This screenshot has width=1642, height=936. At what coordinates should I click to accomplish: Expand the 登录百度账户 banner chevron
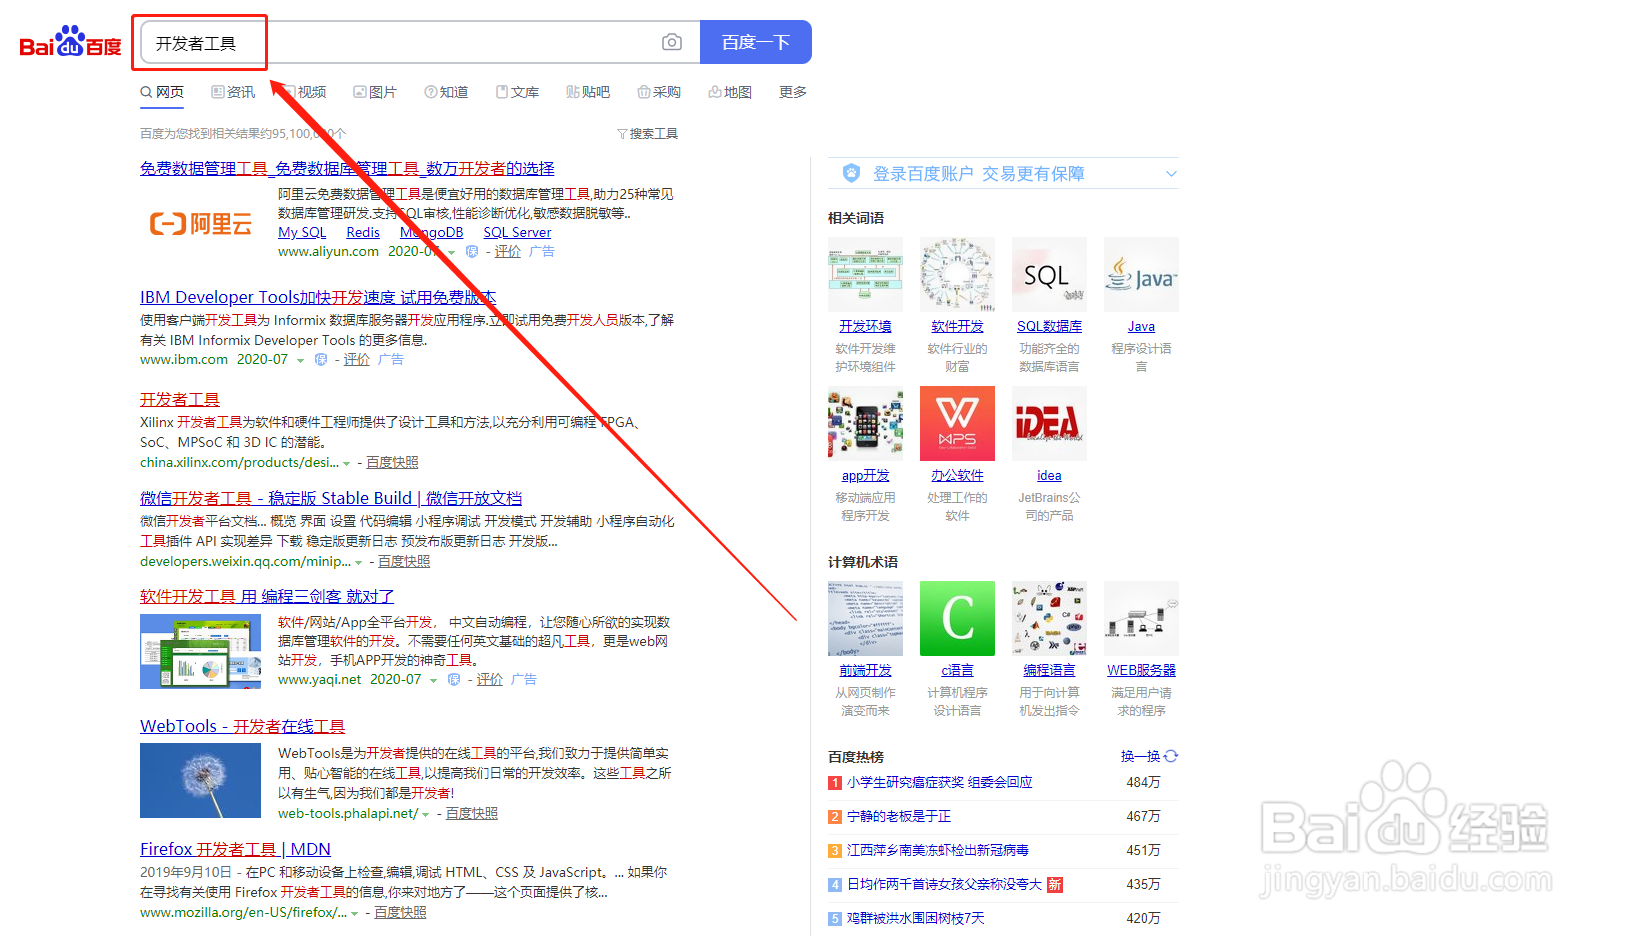point(1171,174)
